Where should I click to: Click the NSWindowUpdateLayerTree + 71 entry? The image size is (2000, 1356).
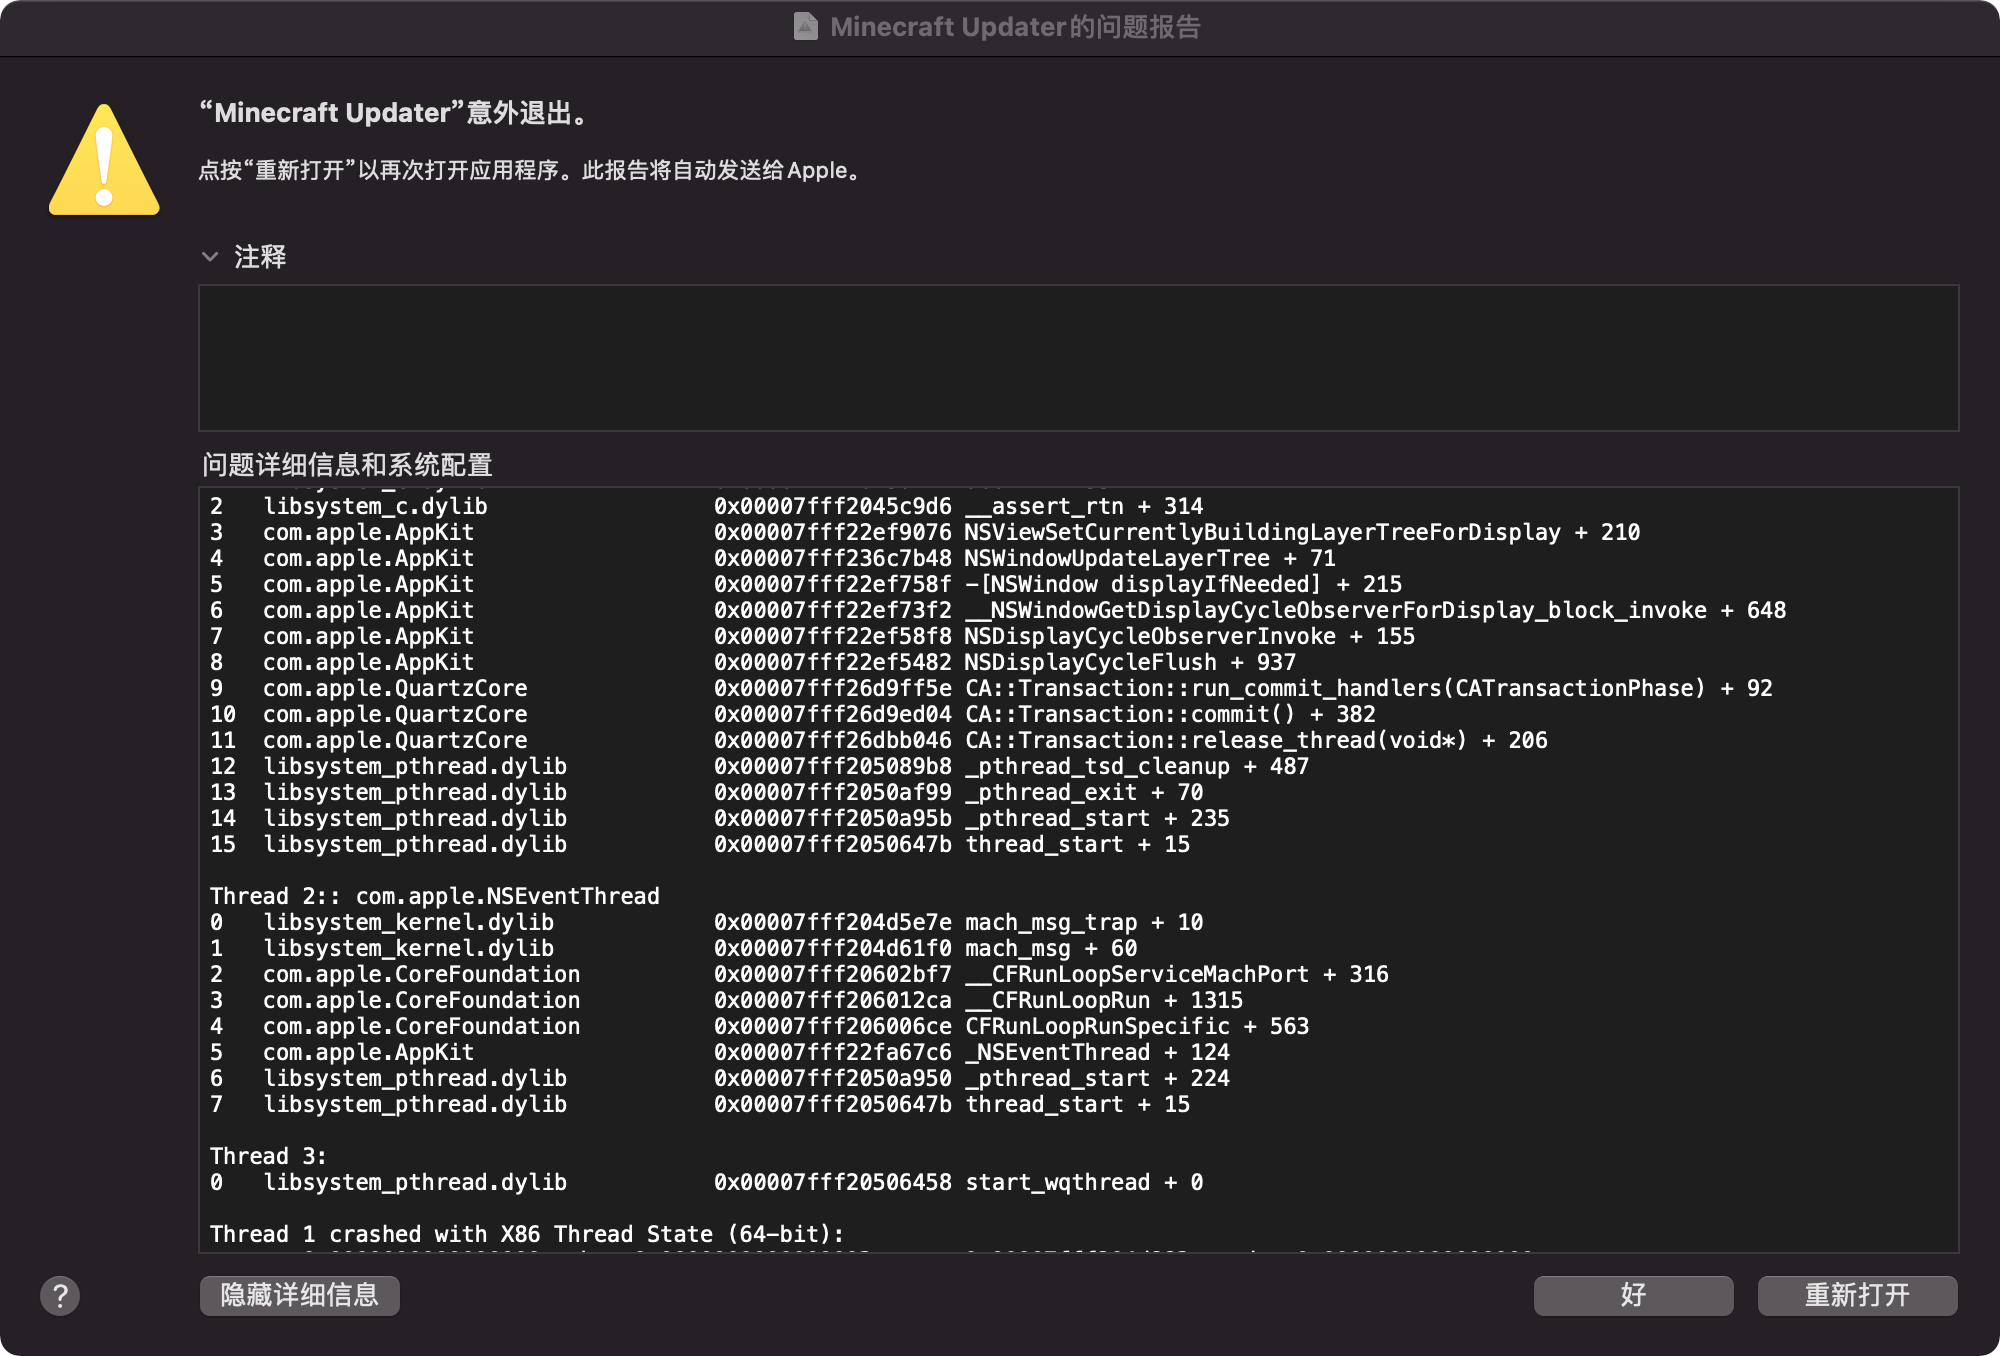pyautogui.click(x=1149, y=558)
